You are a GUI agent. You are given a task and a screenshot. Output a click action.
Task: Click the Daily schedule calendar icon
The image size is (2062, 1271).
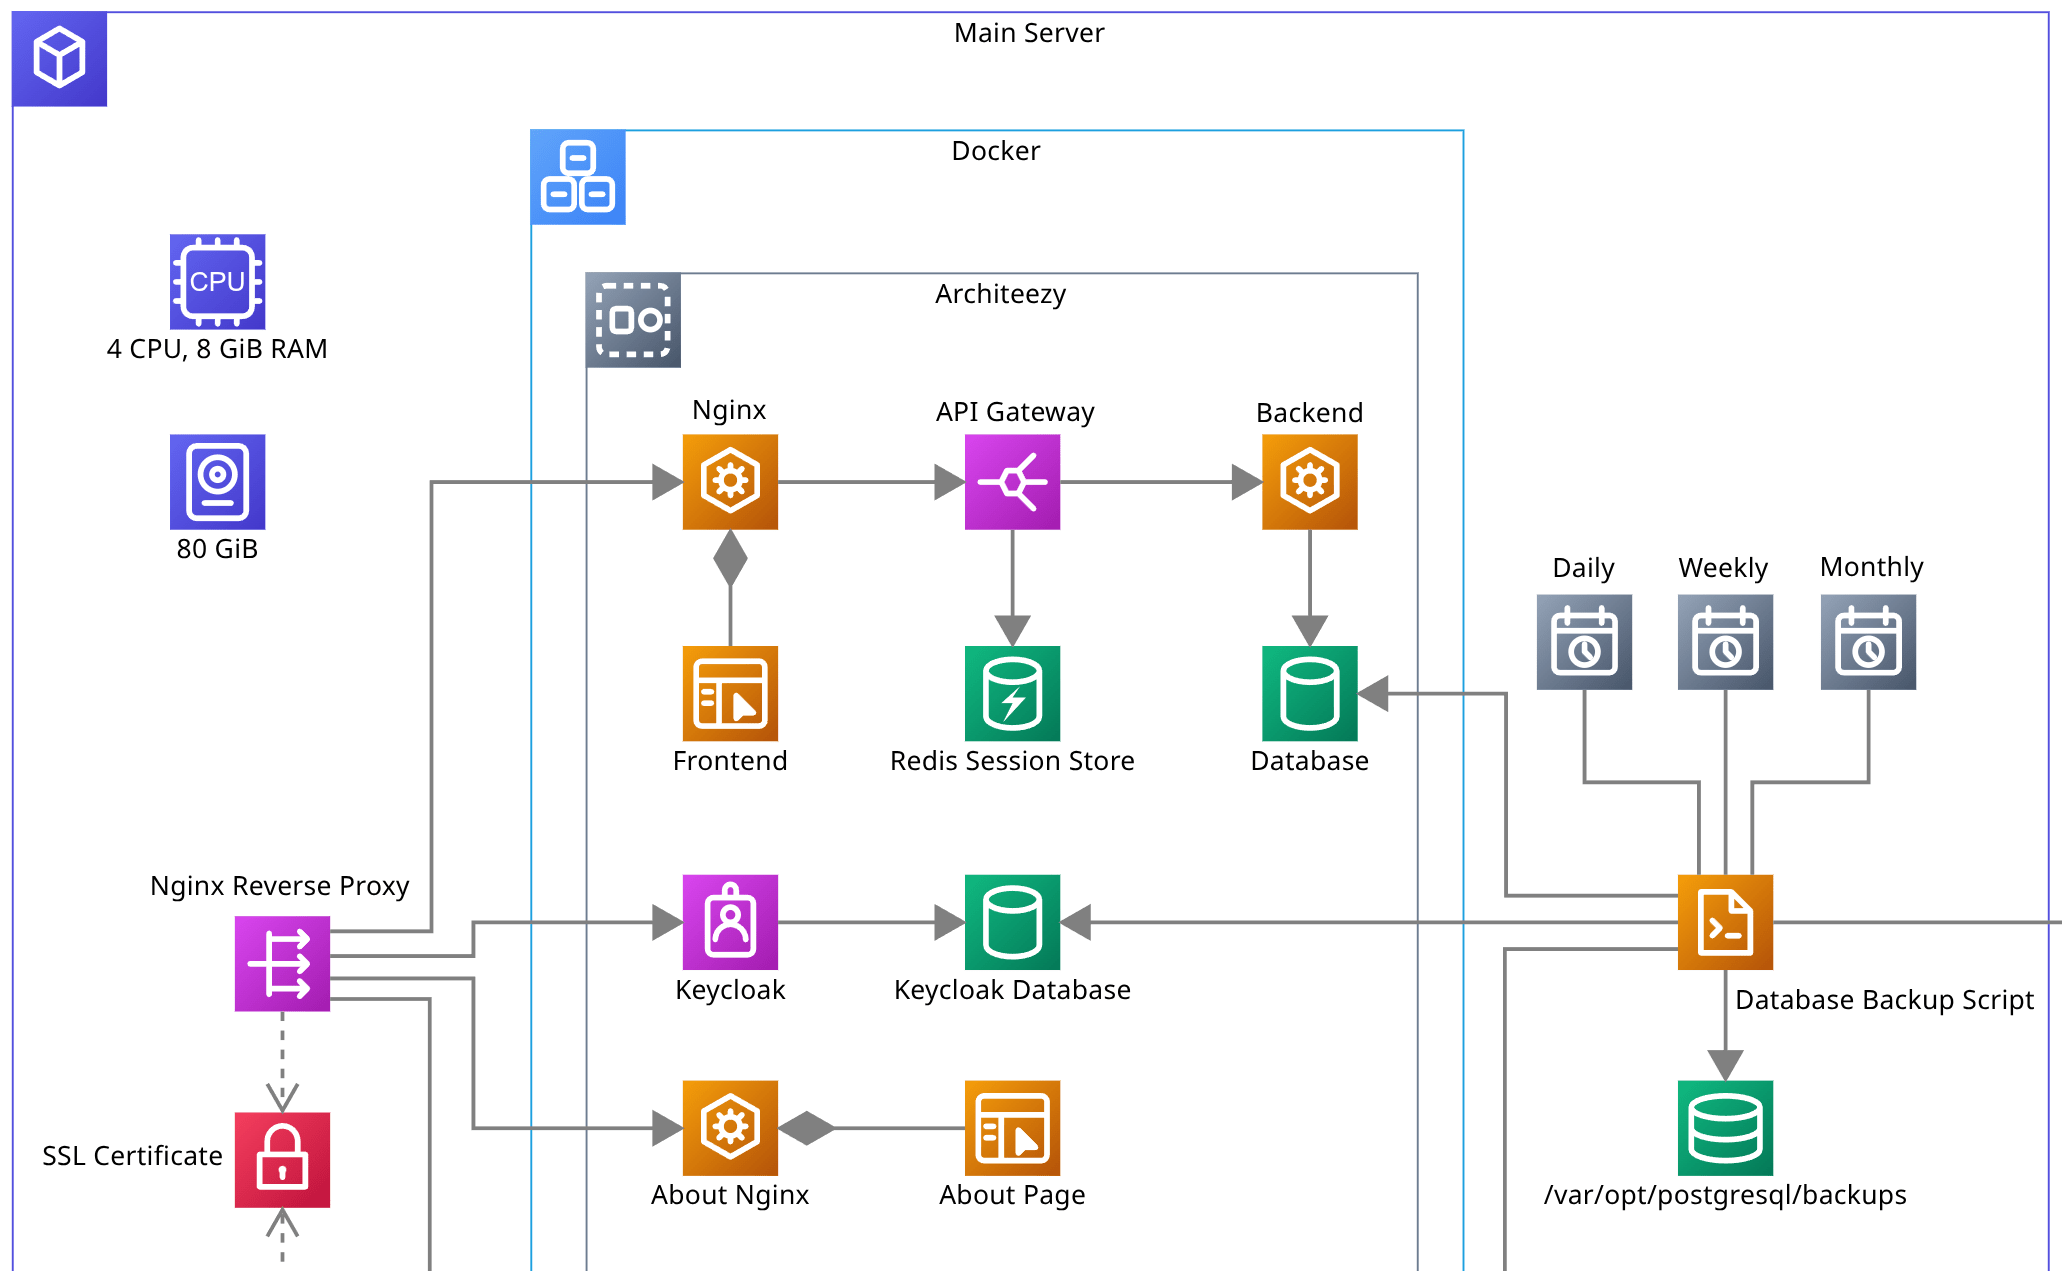point(1585,642)
